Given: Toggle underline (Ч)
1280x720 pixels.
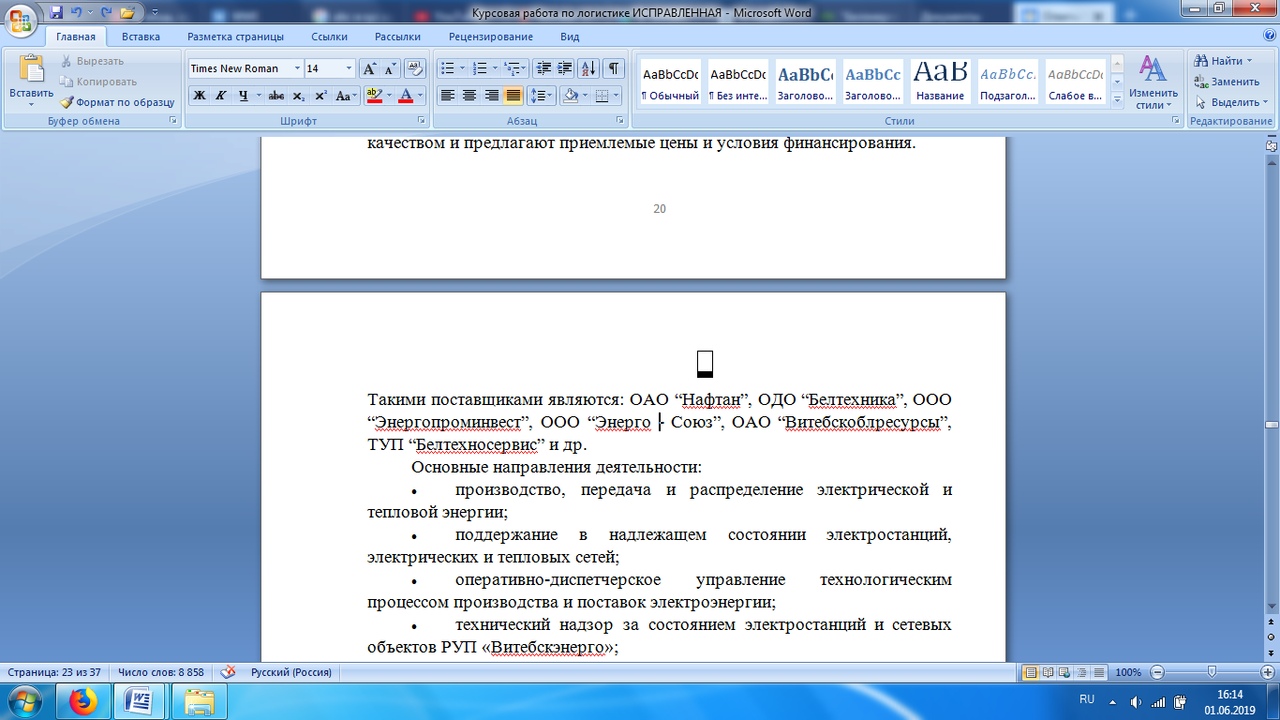Looking at the screenshot, I should (243, 96).
